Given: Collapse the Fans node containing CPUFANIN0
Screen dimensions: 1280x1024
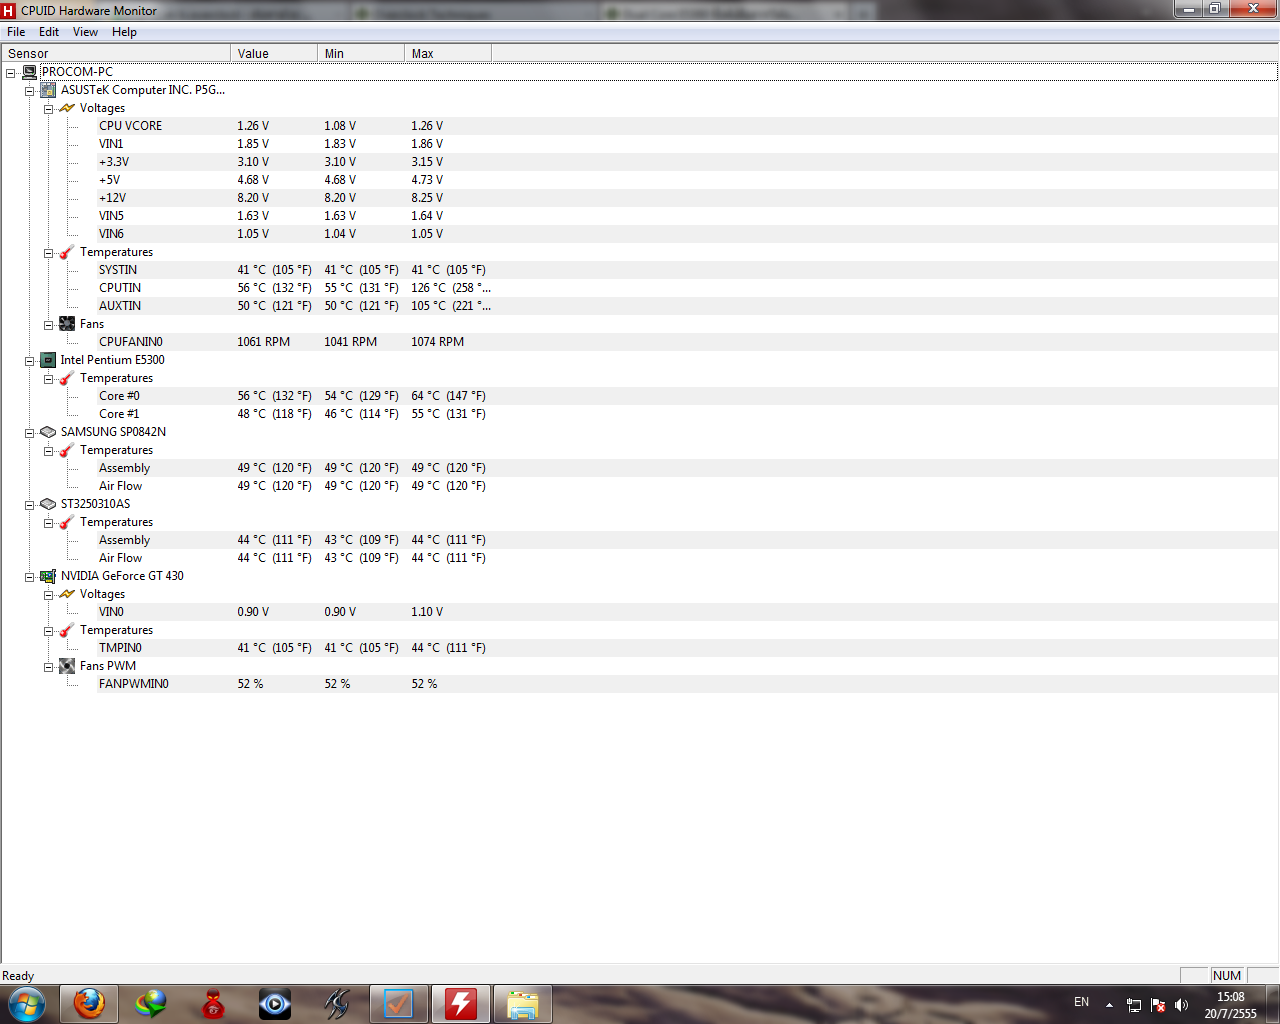Looking at the screenshot, I should [49, 325].
